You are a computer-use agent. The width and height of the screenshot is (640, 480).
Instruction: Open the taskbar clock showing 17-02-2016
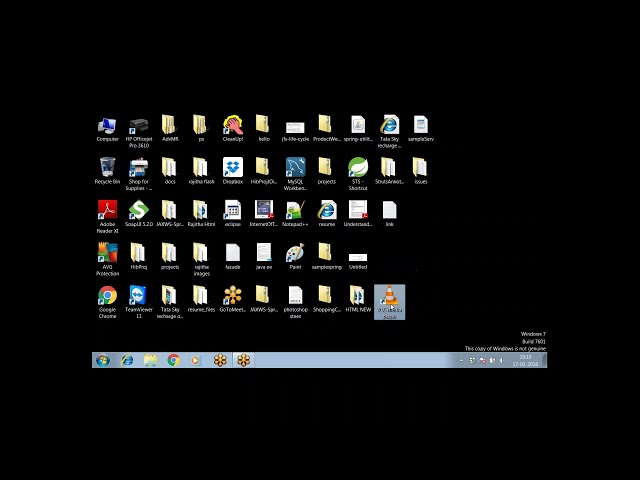[525, 360]
